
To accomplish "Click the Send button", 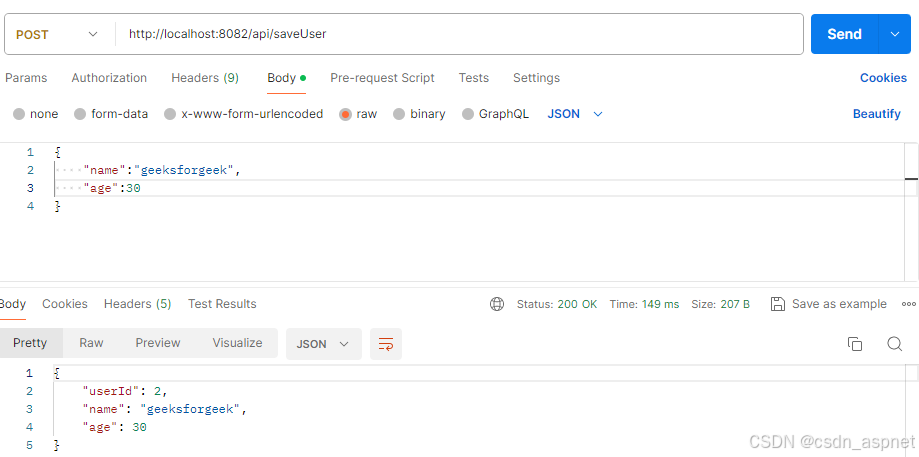I will (845, 34).
